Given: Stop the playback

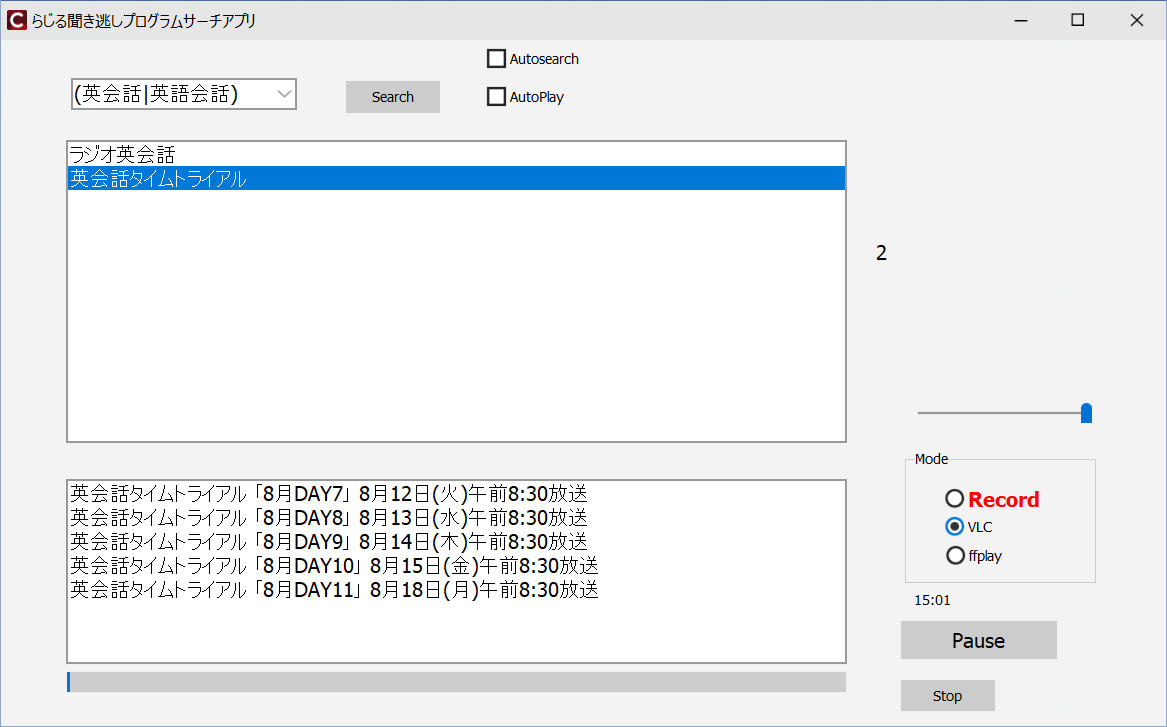Looking at the screenshot, I should click(x=947, y=696).
